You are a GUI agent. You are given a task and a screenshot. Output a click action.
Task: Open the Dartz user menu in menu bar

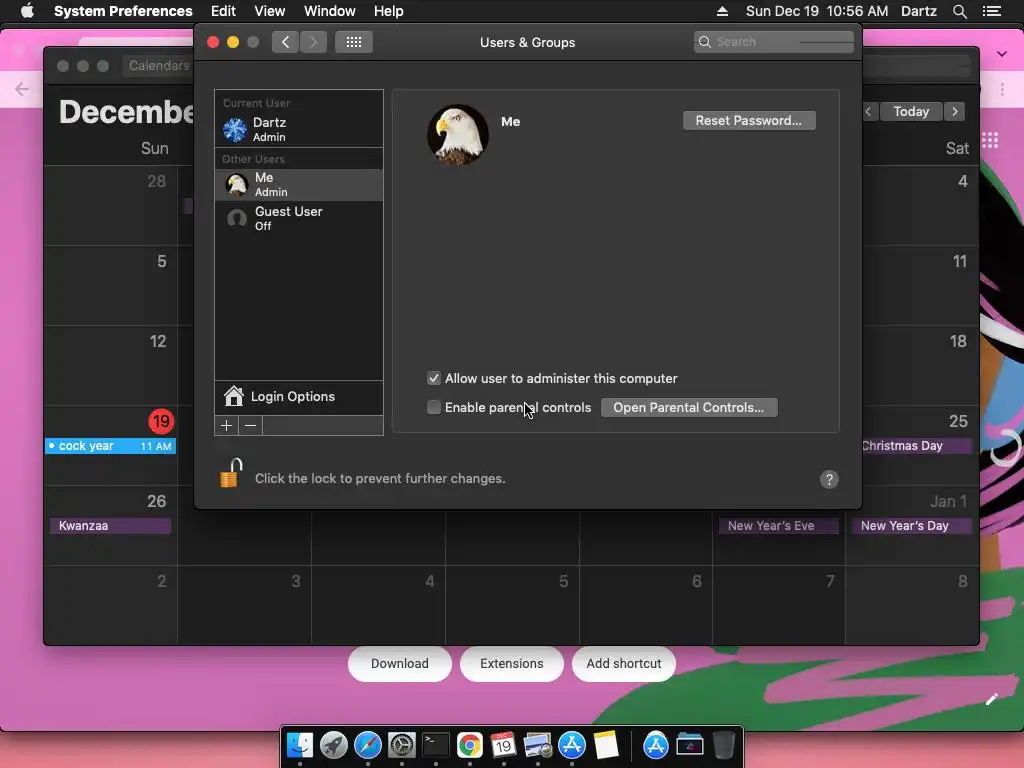click(x=918, y=11)
